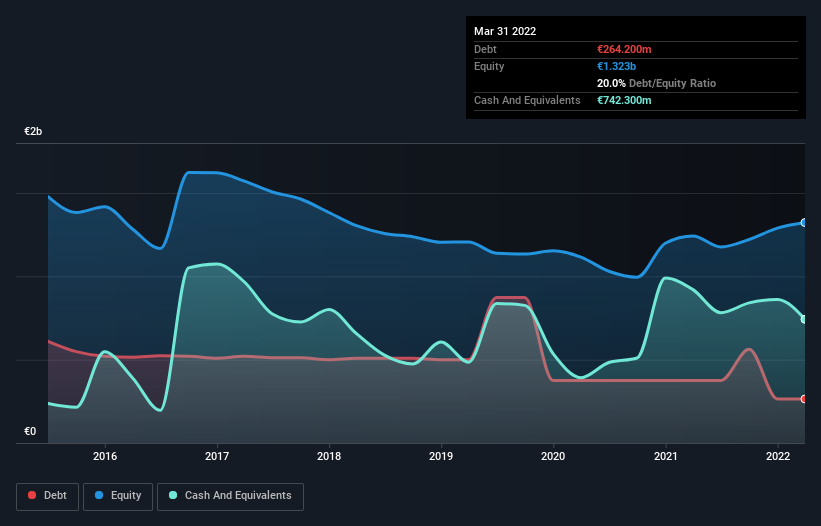The image size is (821, 526).
Task: Click the €742.300m cash value
Action: pyautogui.click(x=624, y=100)
